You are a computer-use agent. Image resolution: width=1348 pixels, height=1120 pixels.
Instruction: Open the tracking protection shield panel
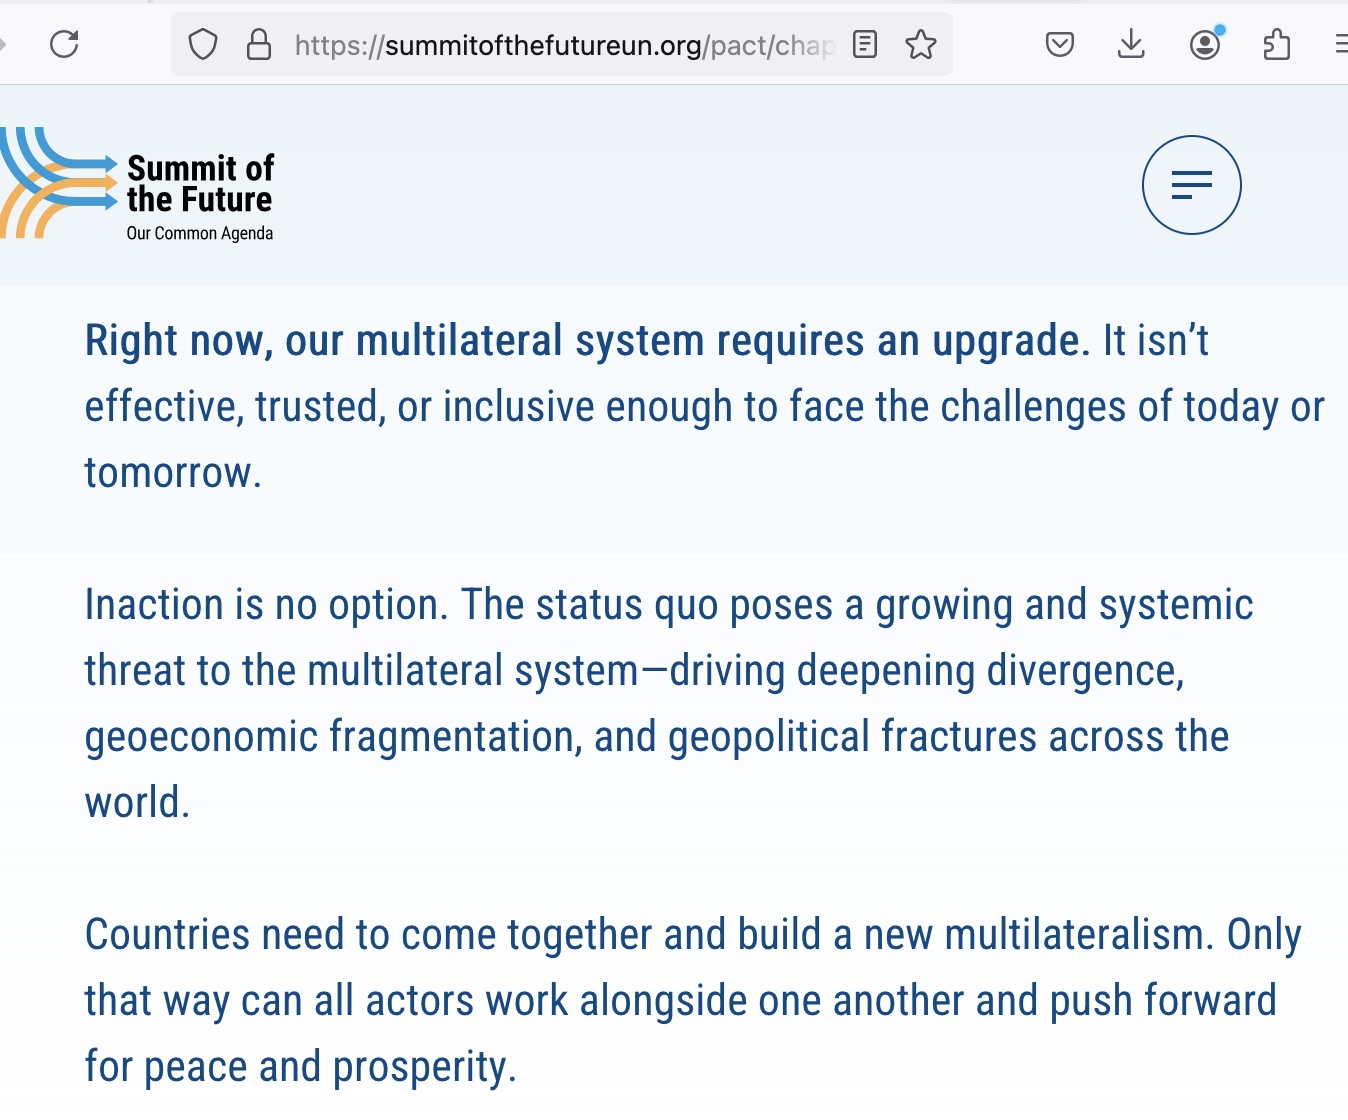pos(203,45)
